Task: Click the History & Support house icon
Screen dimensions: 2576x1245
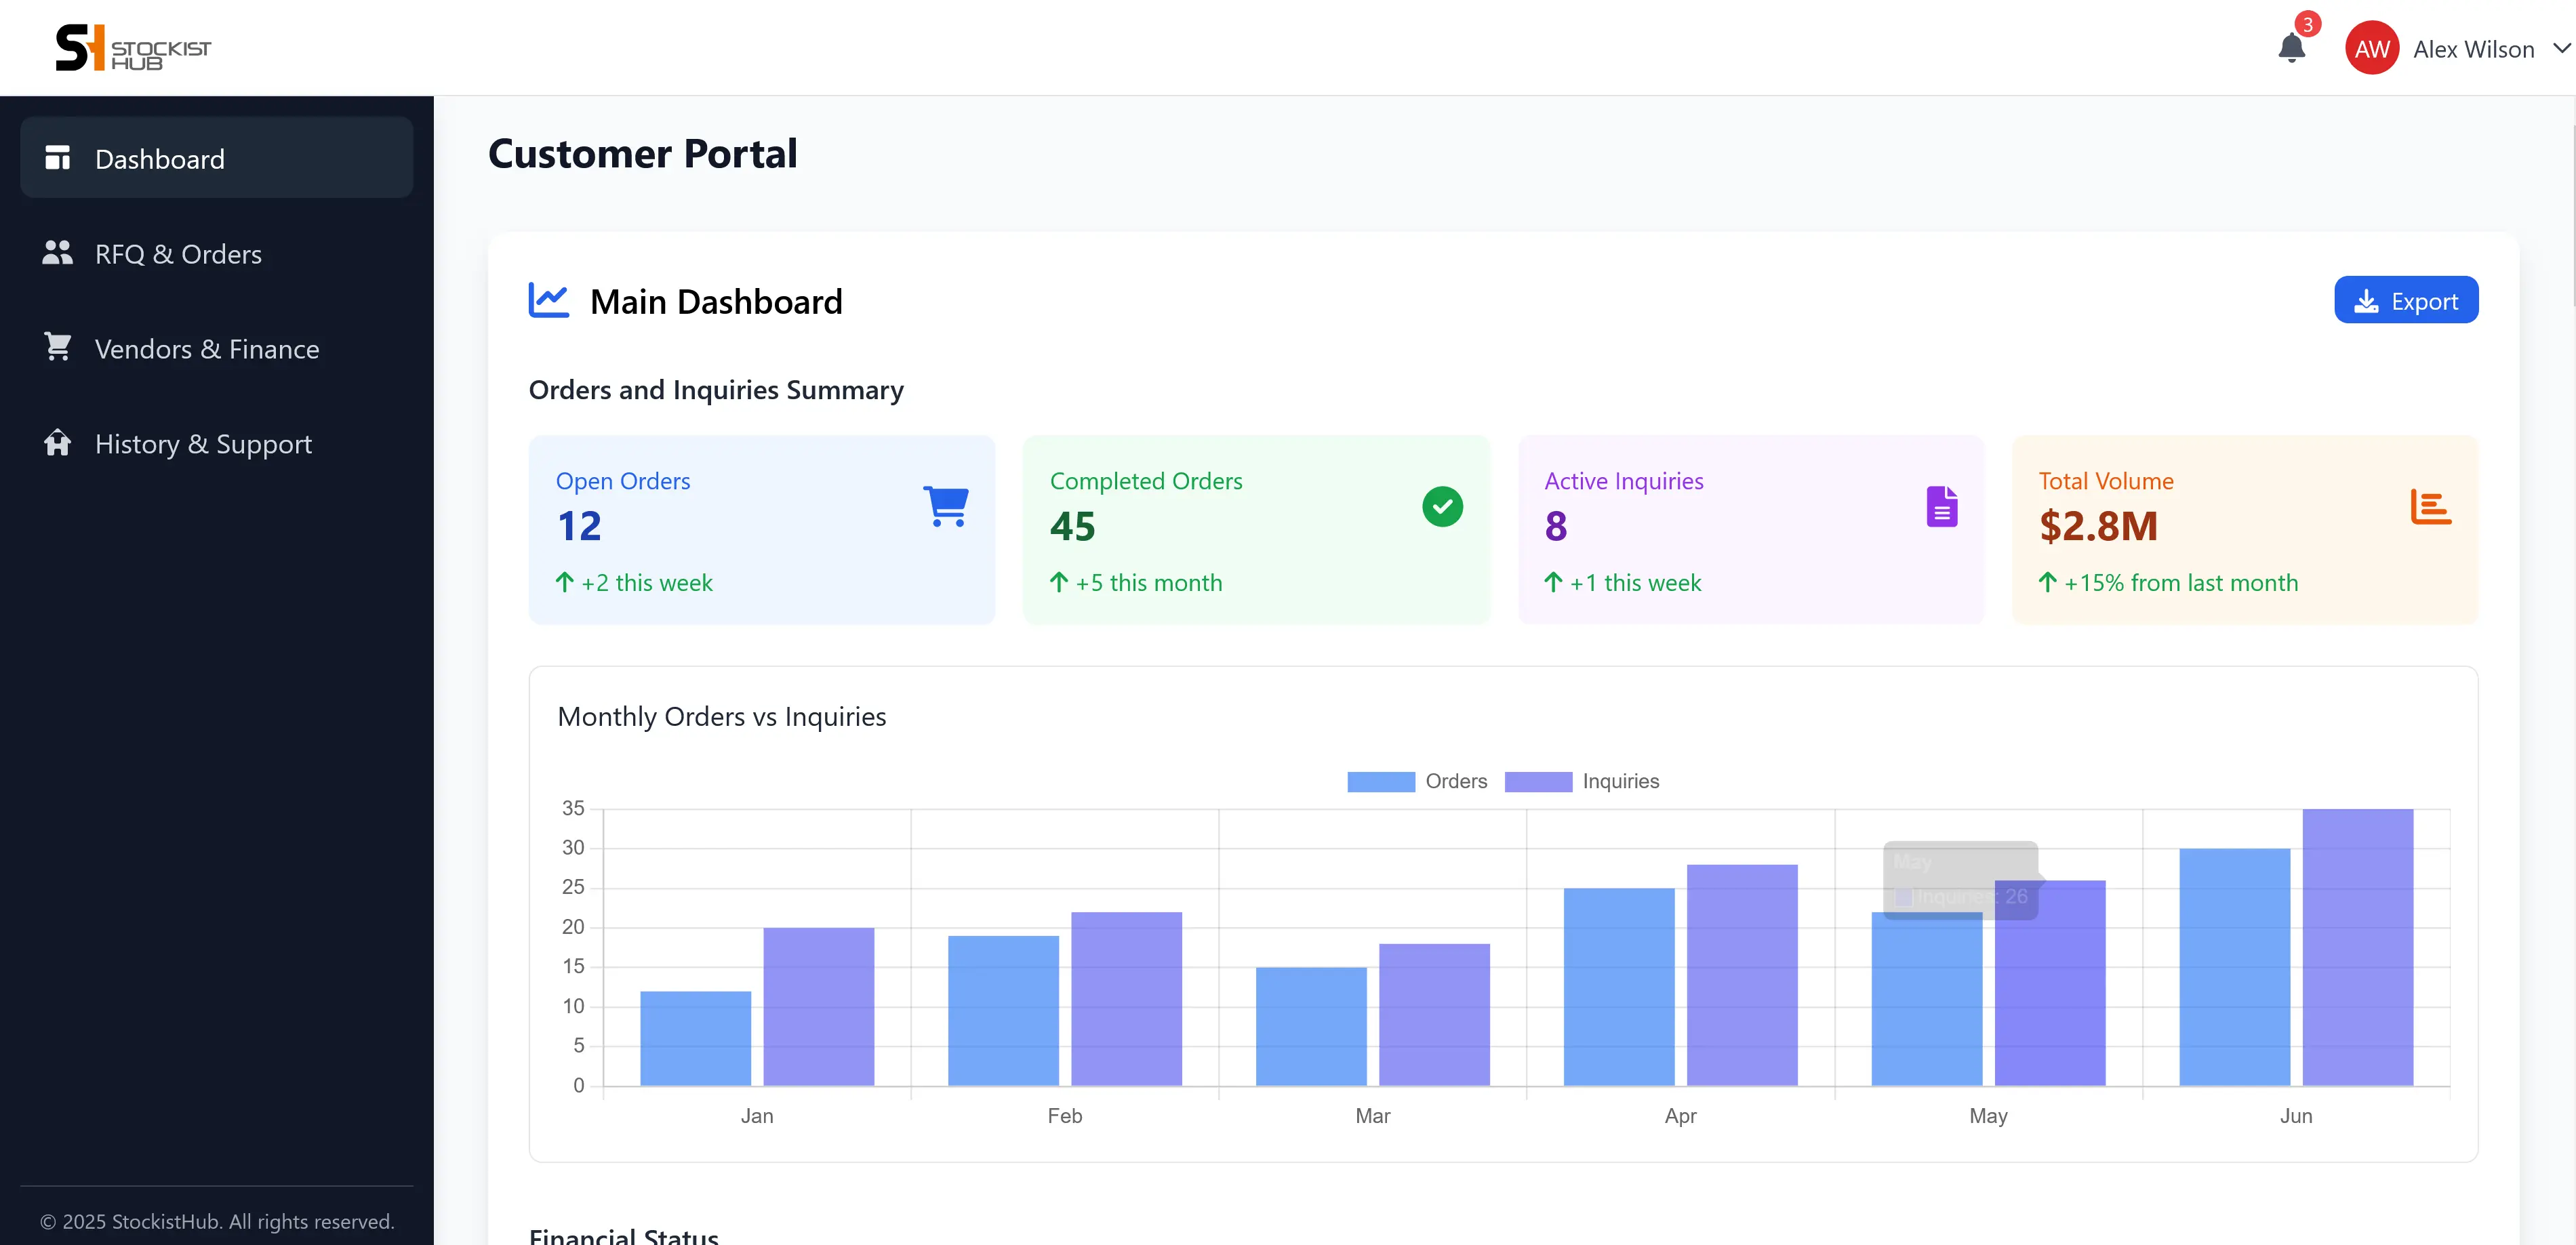Action: (57, 442)
